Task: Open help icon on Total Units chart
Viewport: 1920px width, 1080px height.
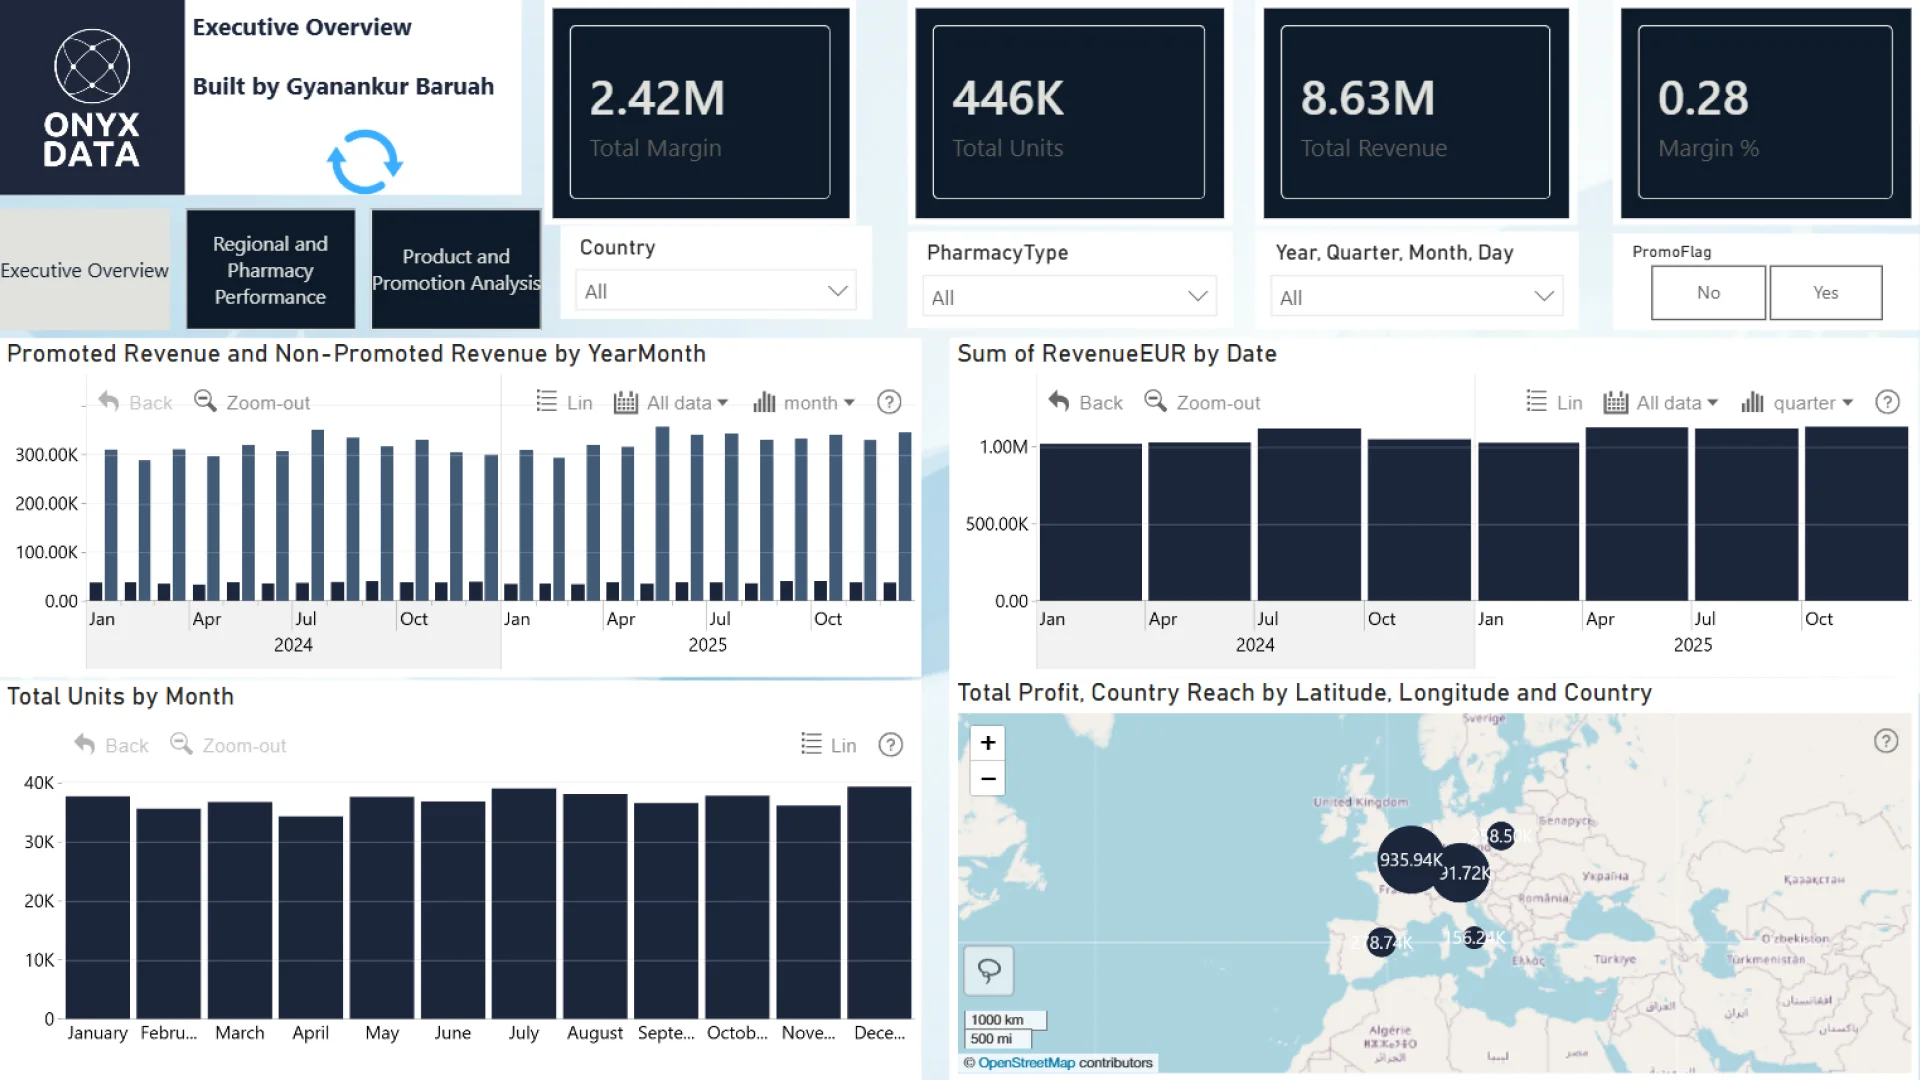Action: pyautogui.click(x=890, y=745)
